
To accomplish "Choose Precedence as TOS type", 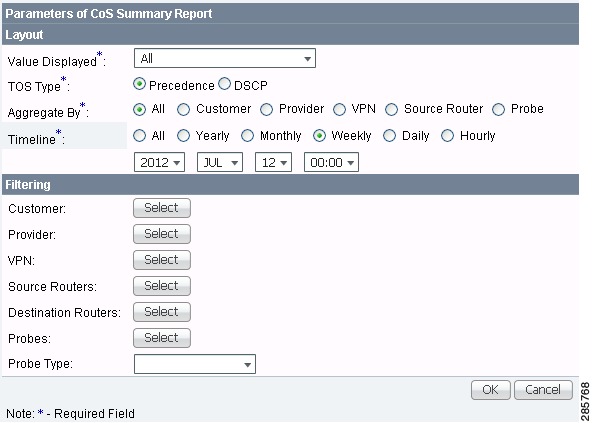I will click(x=139, y=84).
